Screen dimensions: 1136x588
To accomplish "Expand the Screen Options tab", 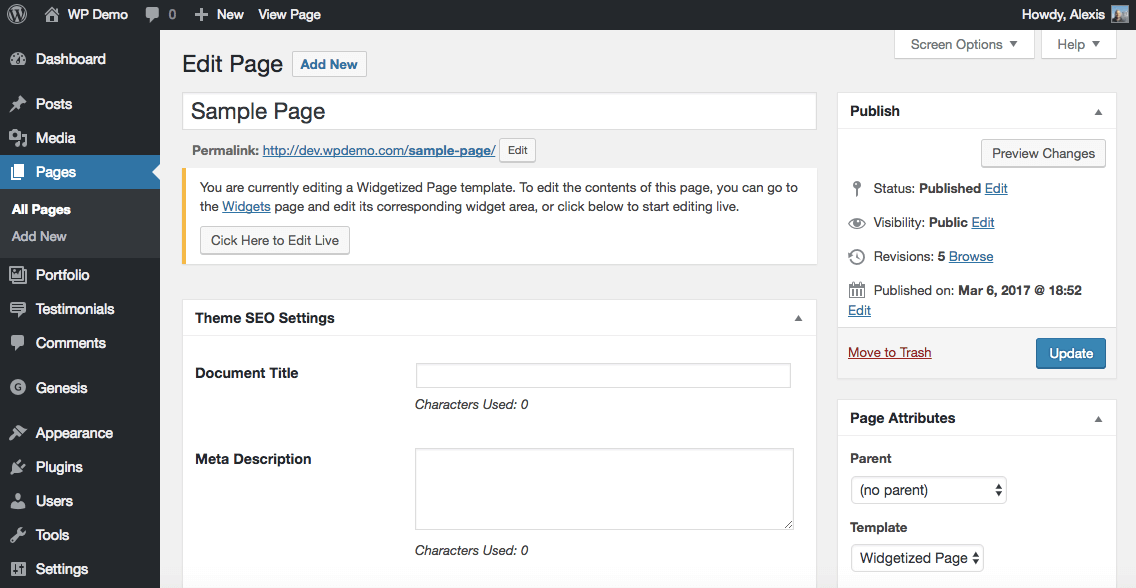I will pyautogui.click(x=964, y=44).
